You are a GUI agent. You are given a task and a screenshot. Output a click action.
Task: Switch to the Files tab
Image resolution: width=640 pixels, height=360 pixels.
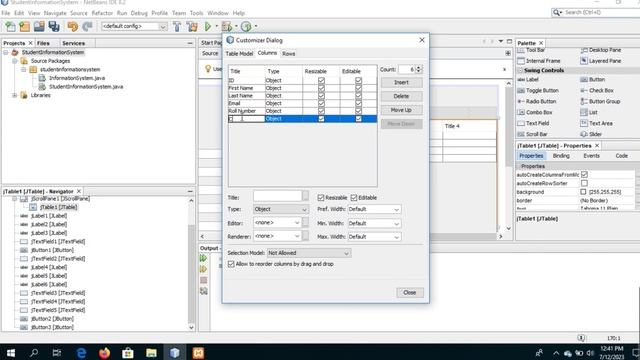43,43
